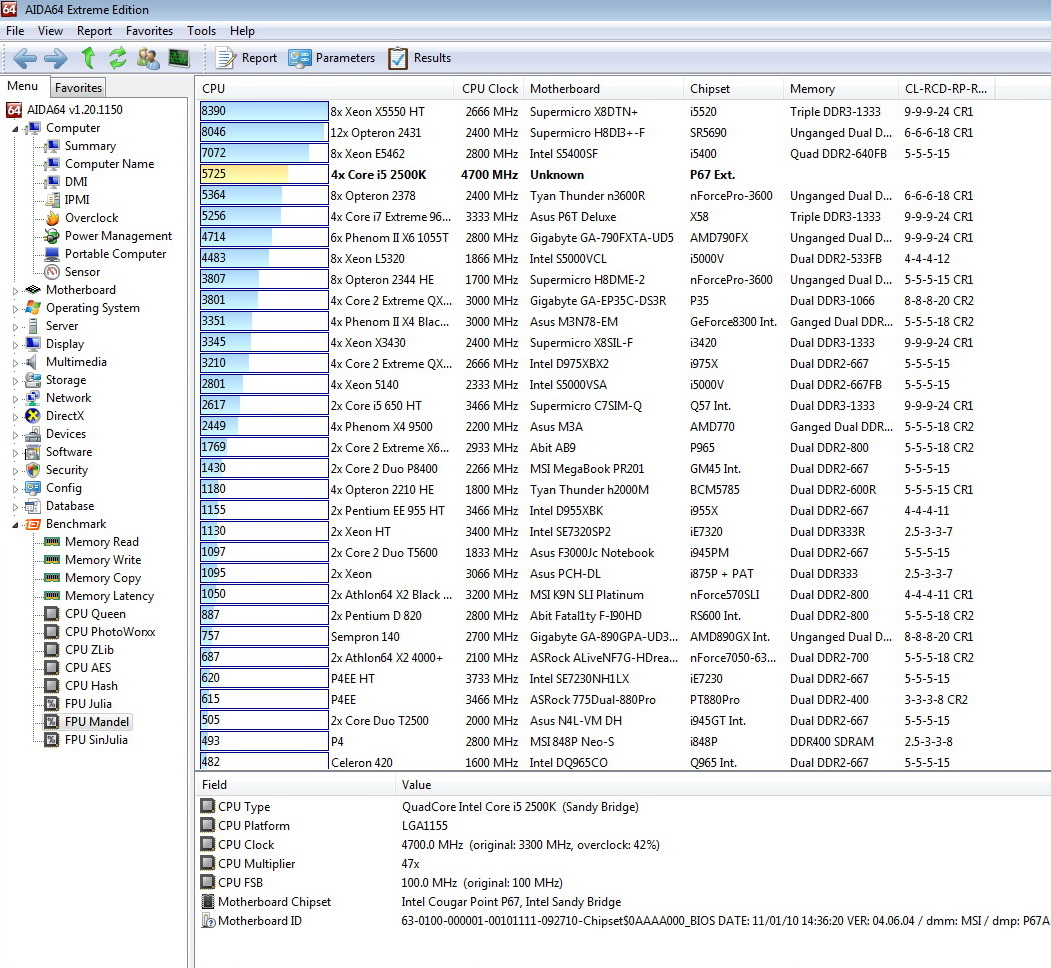Select Memory Write in the tree
Screen dimensions: 1051x968
pyautogui.click(x=103, y=560)
